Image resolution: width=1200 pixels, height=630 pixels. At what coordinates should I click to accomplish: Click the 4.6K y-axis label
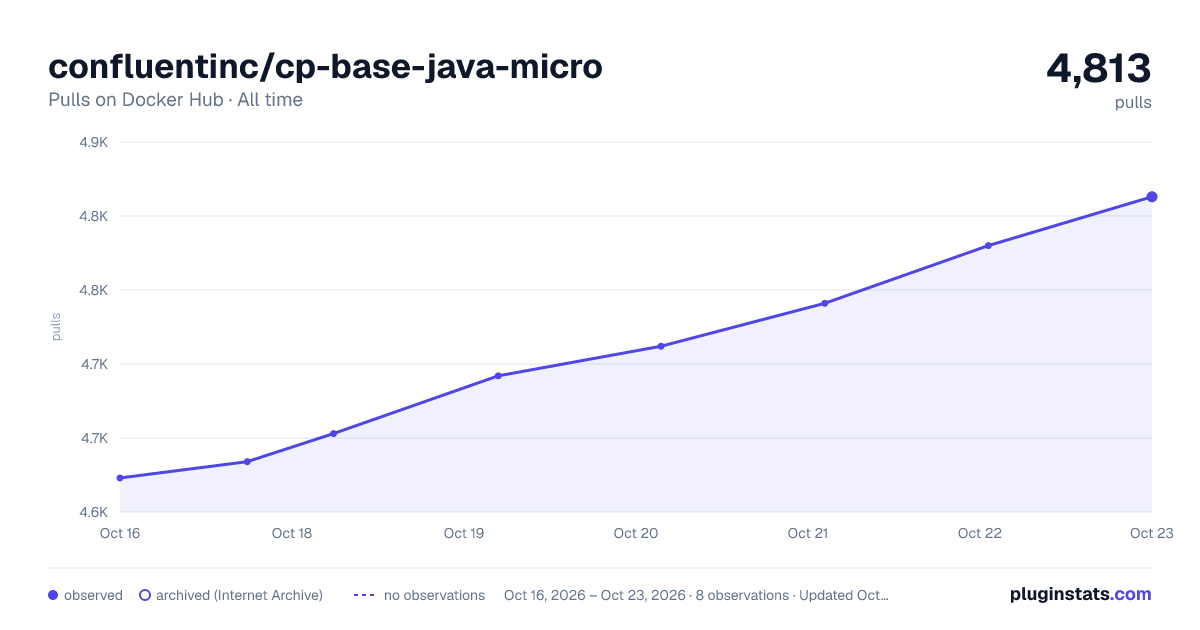click(93, 512)
